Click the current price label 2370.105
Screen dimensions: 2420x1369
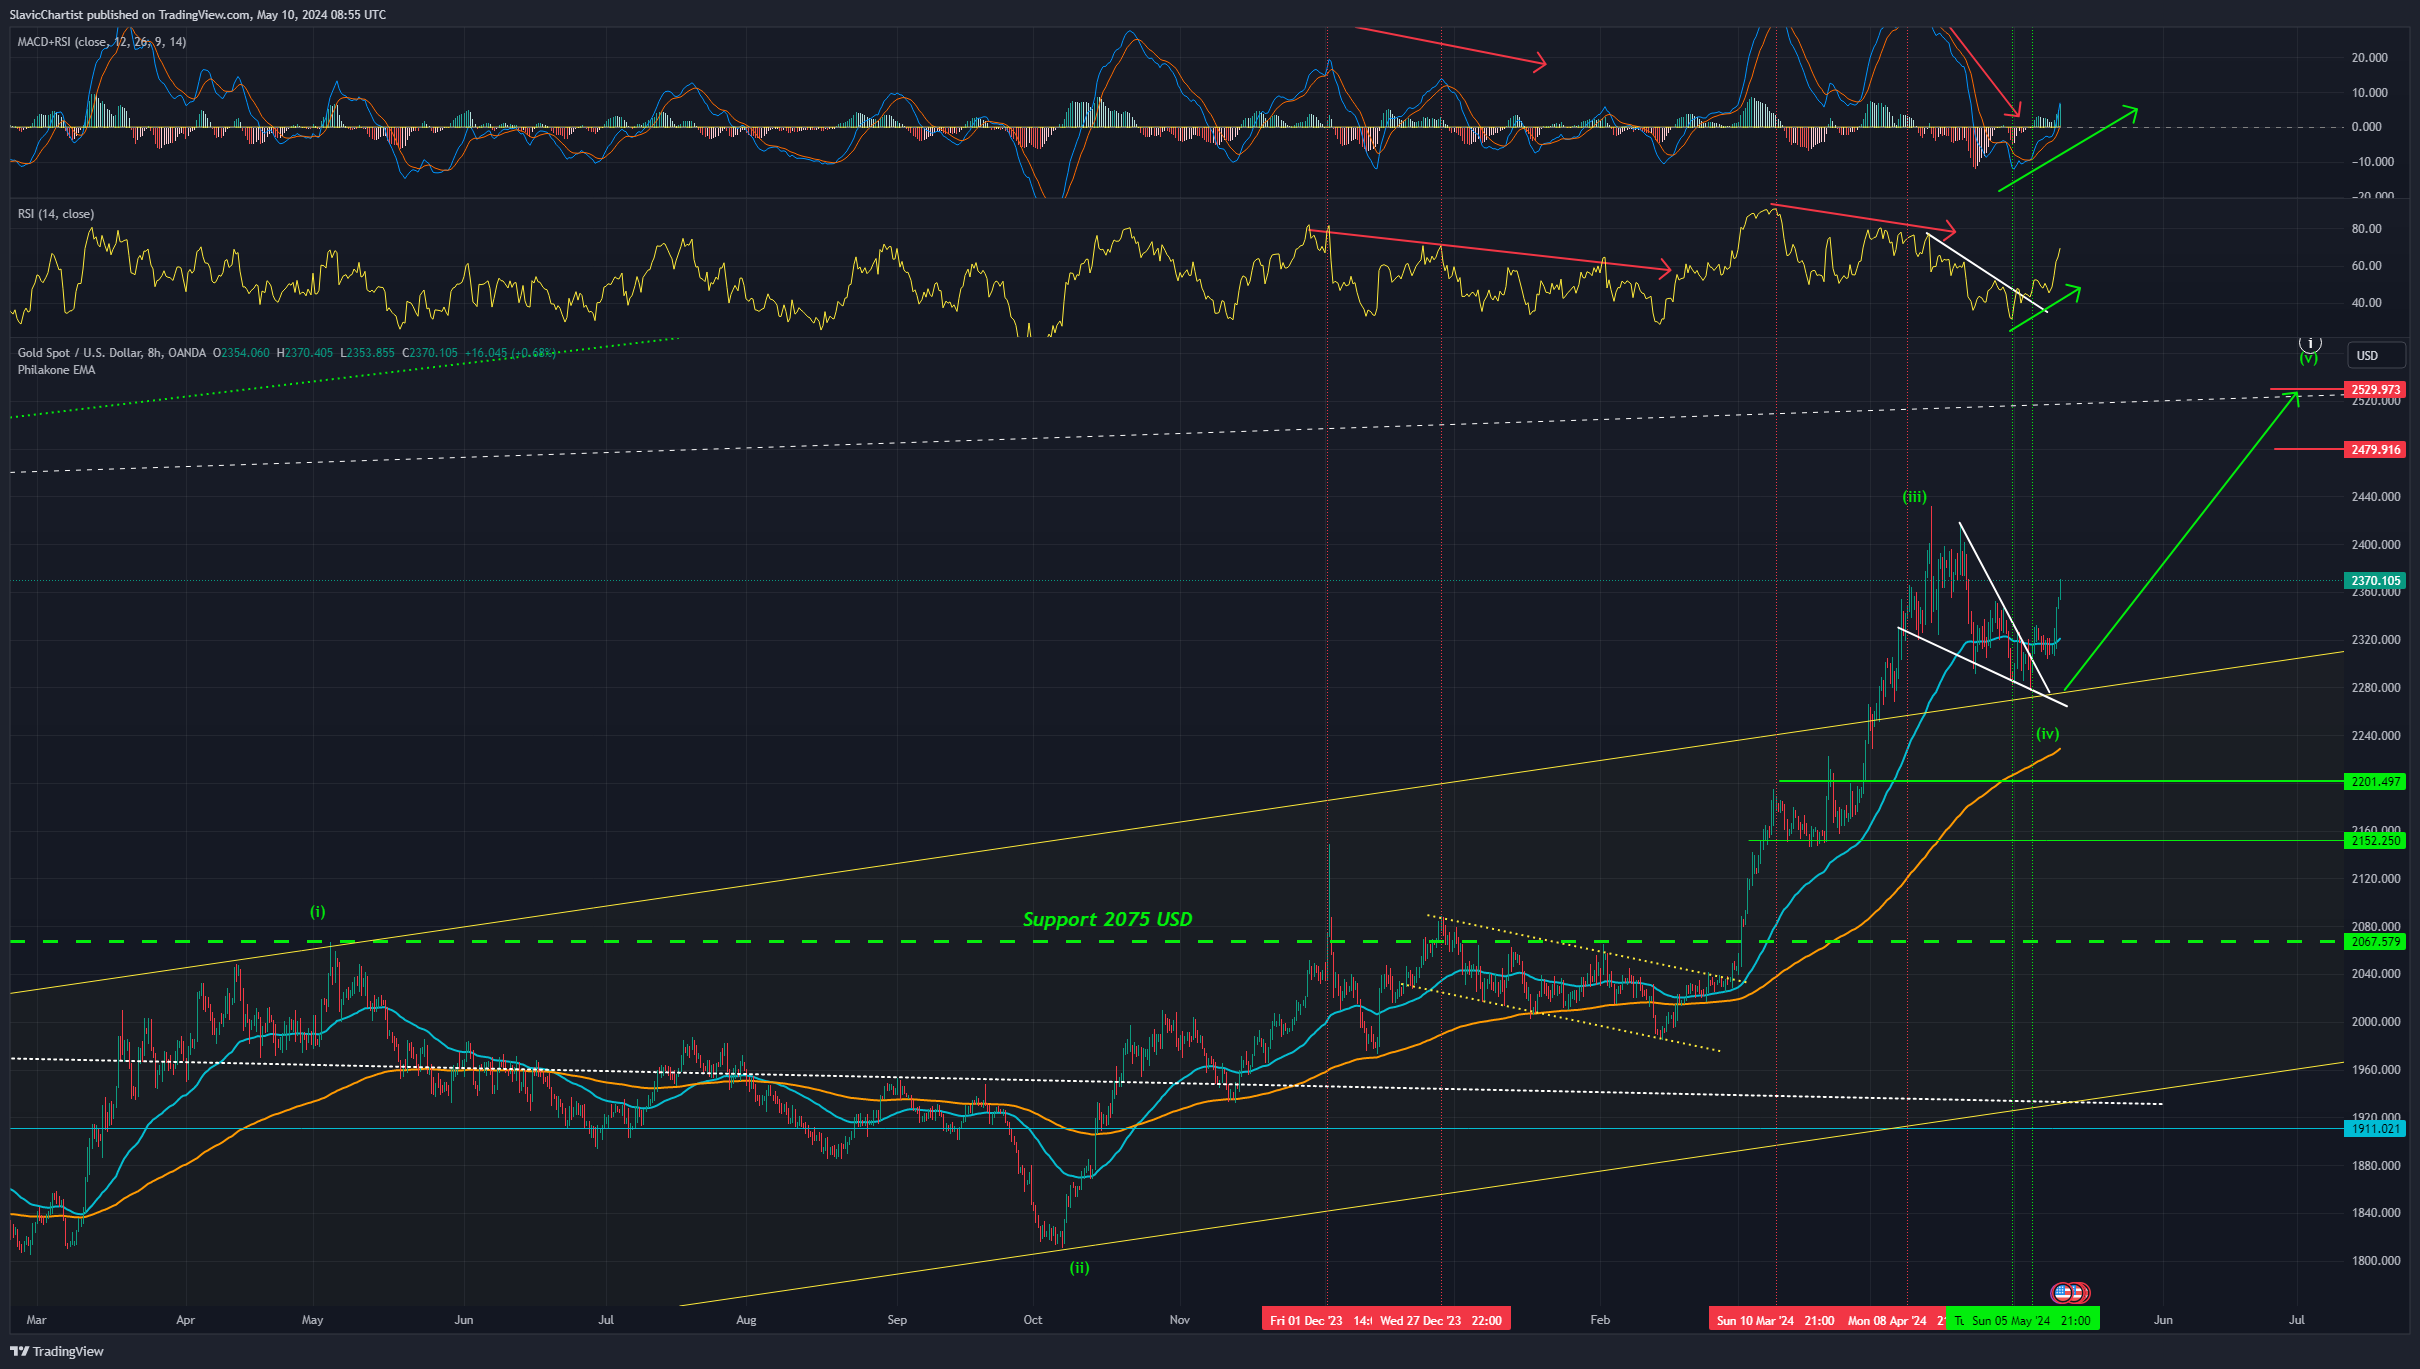2375,581
